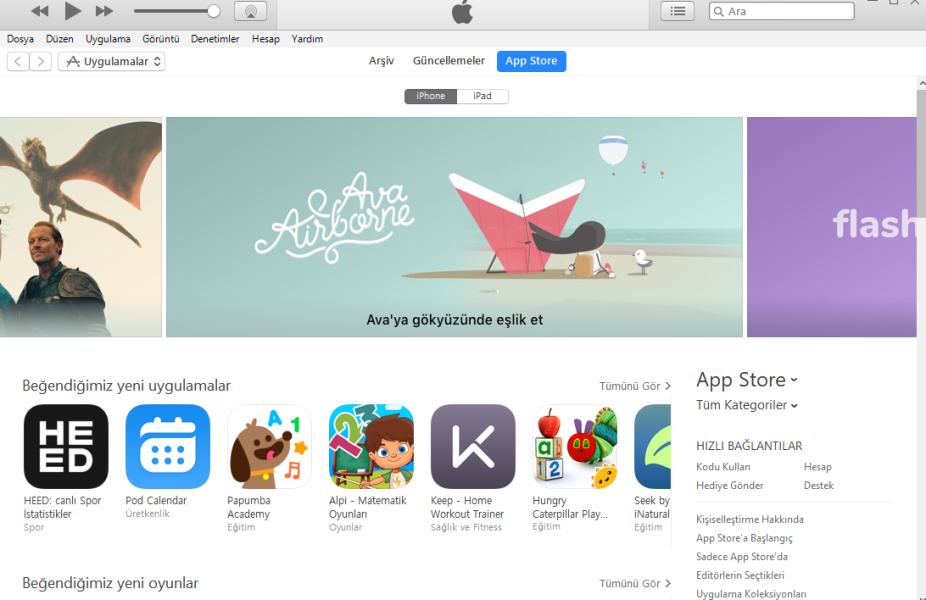Open the Pod Calendar app icon

click(x=168, y=446)
